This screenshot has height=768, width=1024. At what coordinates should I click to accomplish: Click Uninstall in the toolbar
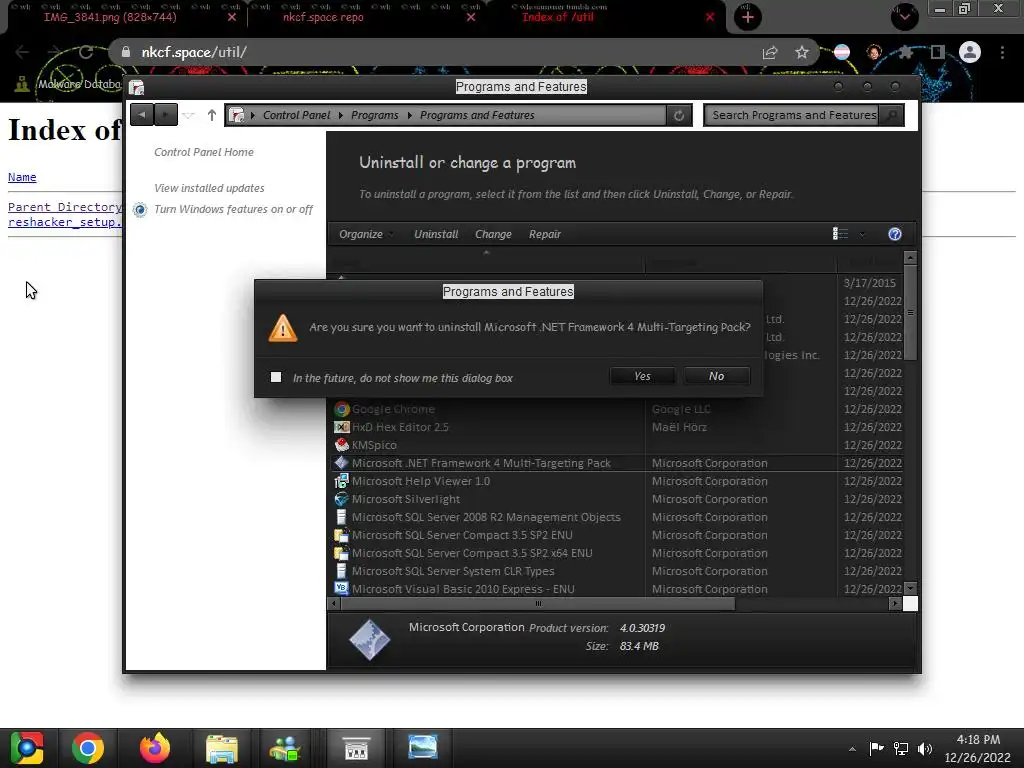pyautogui.click(x=436, y=234)
